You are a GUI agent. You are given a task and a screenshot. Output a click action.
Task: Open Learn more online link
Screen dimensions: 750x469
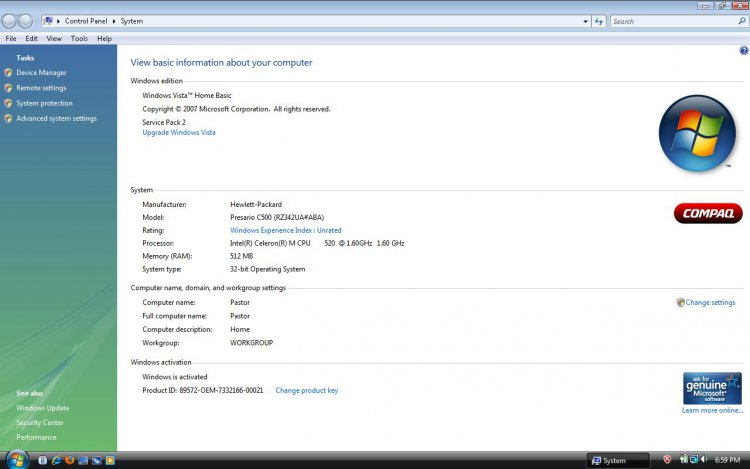pos(713,410)
